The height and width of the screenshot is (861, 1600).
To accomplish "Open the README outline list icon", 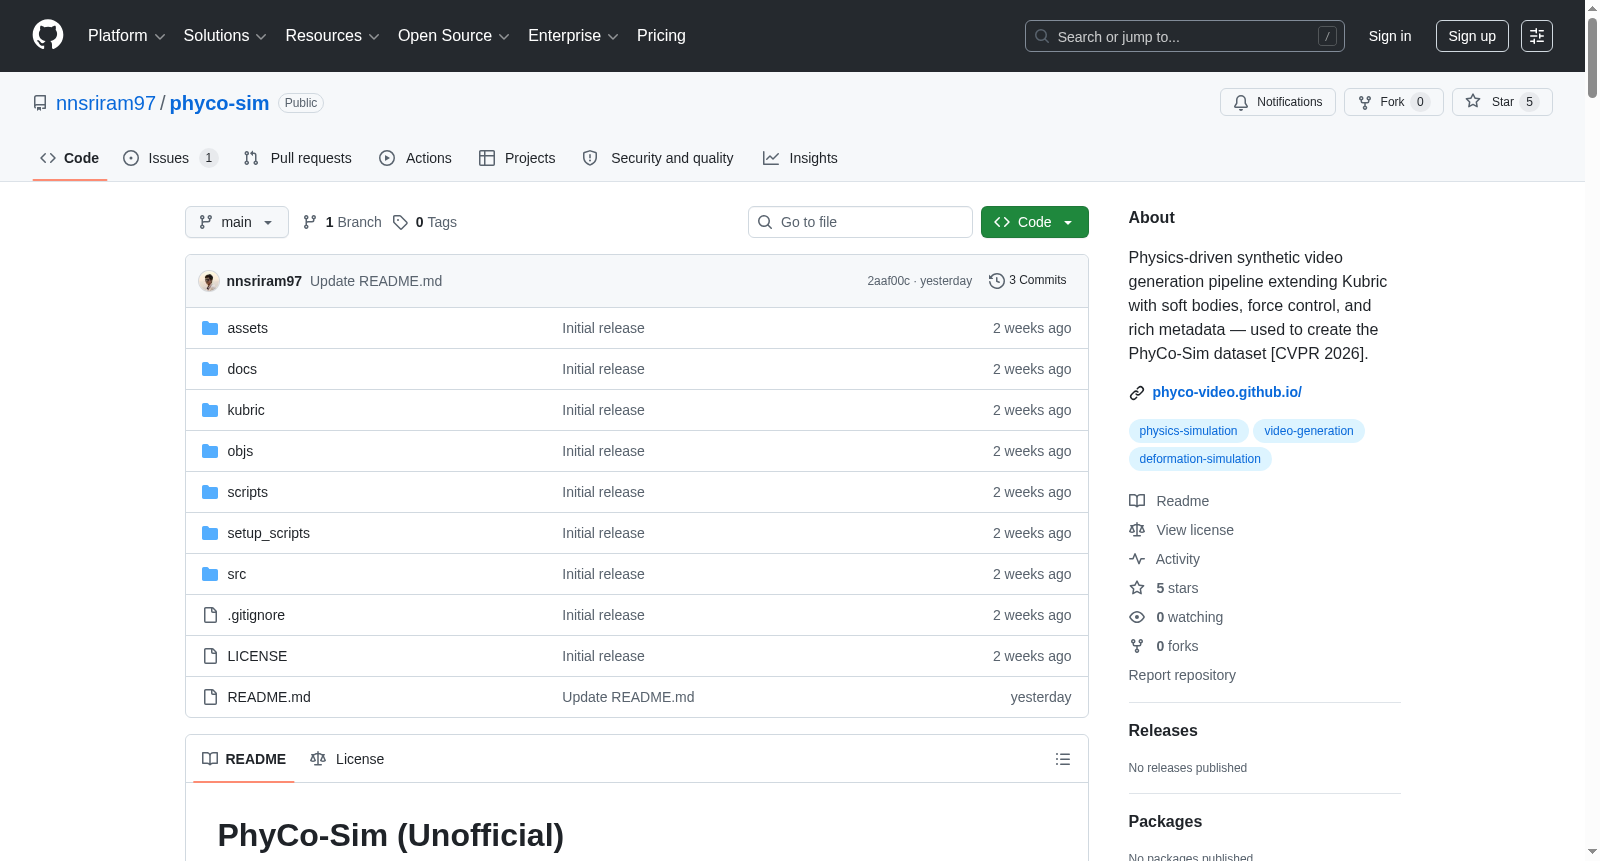I will [x=1063, y=759].
